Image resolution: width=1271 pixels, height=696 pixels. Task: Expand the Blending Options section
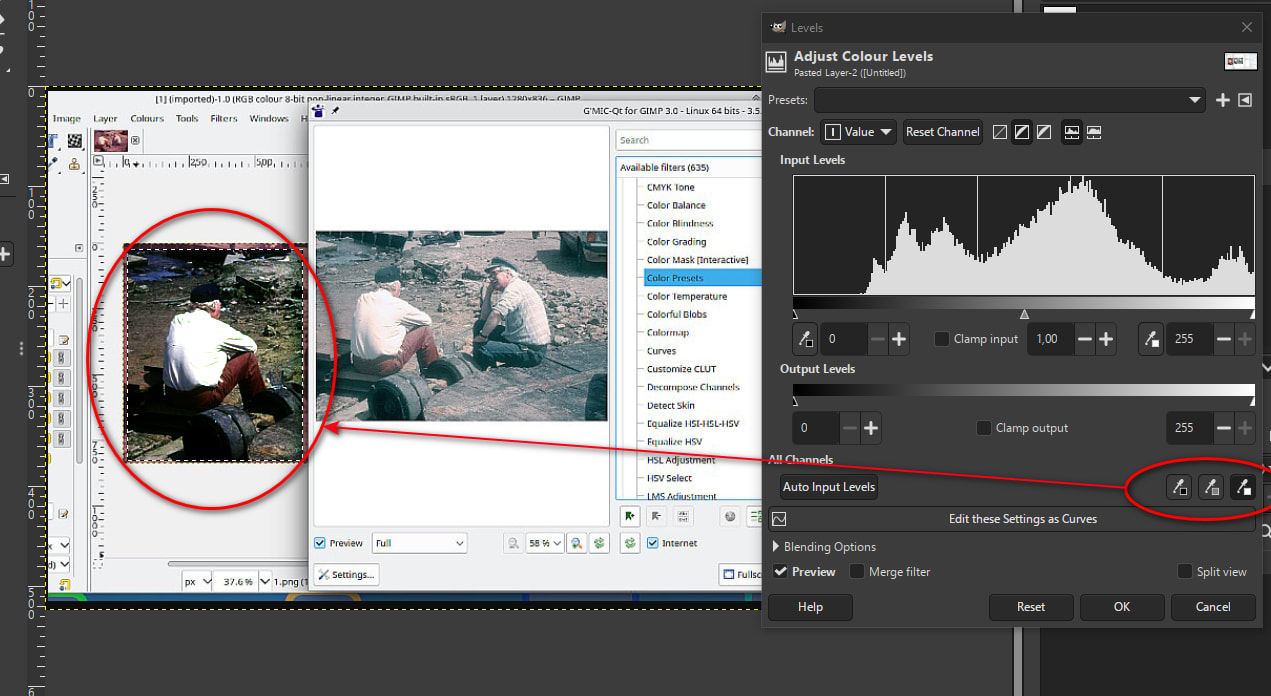776,547
